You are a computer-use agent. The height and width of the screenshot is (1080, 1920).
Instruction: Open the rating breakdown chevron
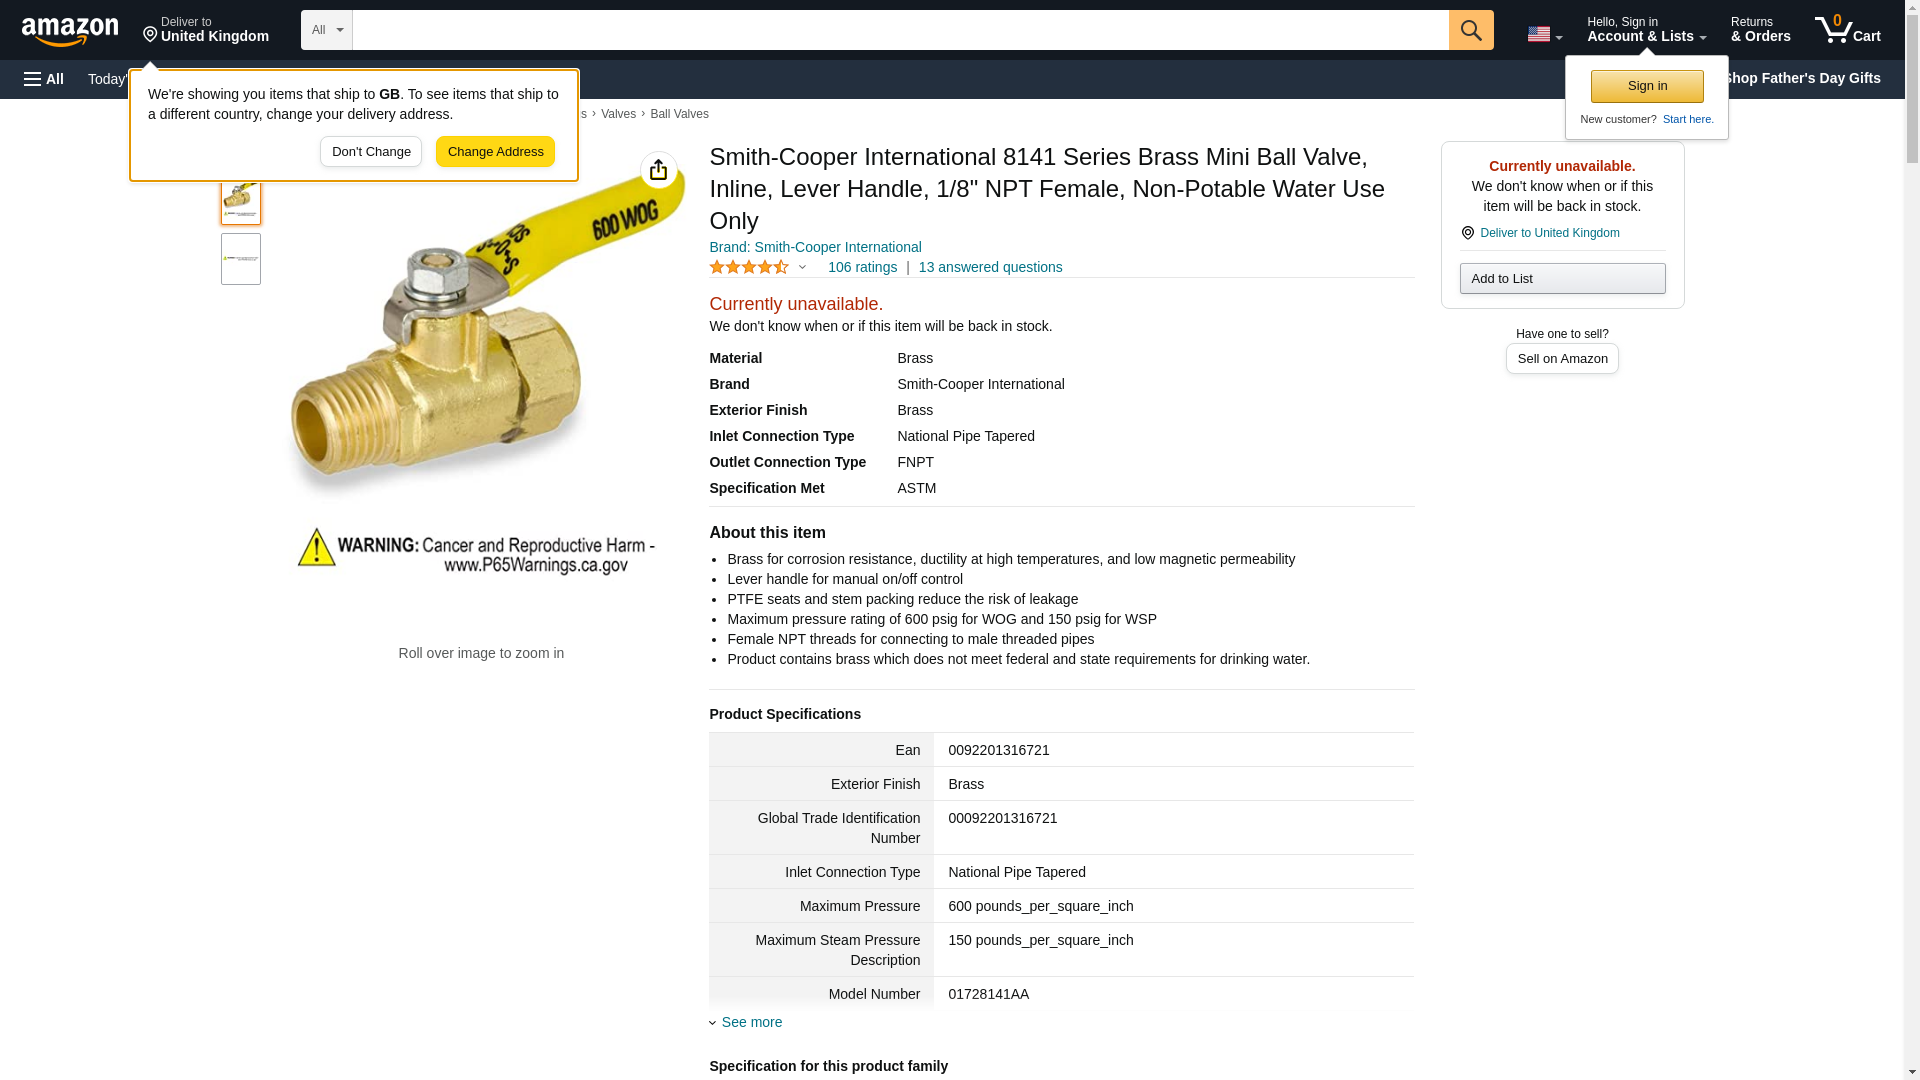[x=802, y=267]
